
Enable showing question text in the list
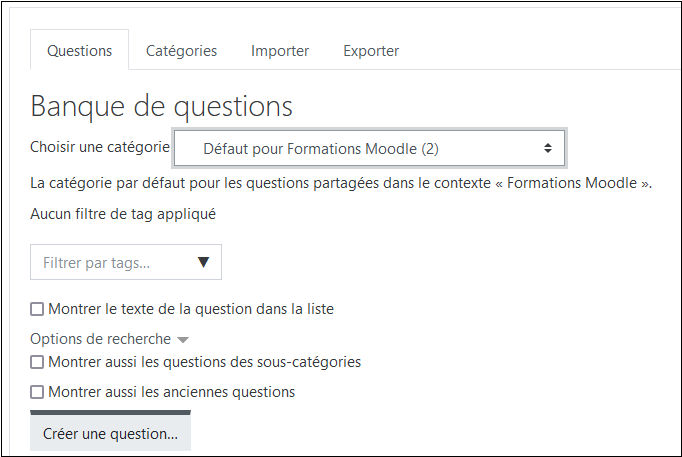pyautogui.click(x=38, y=309)
